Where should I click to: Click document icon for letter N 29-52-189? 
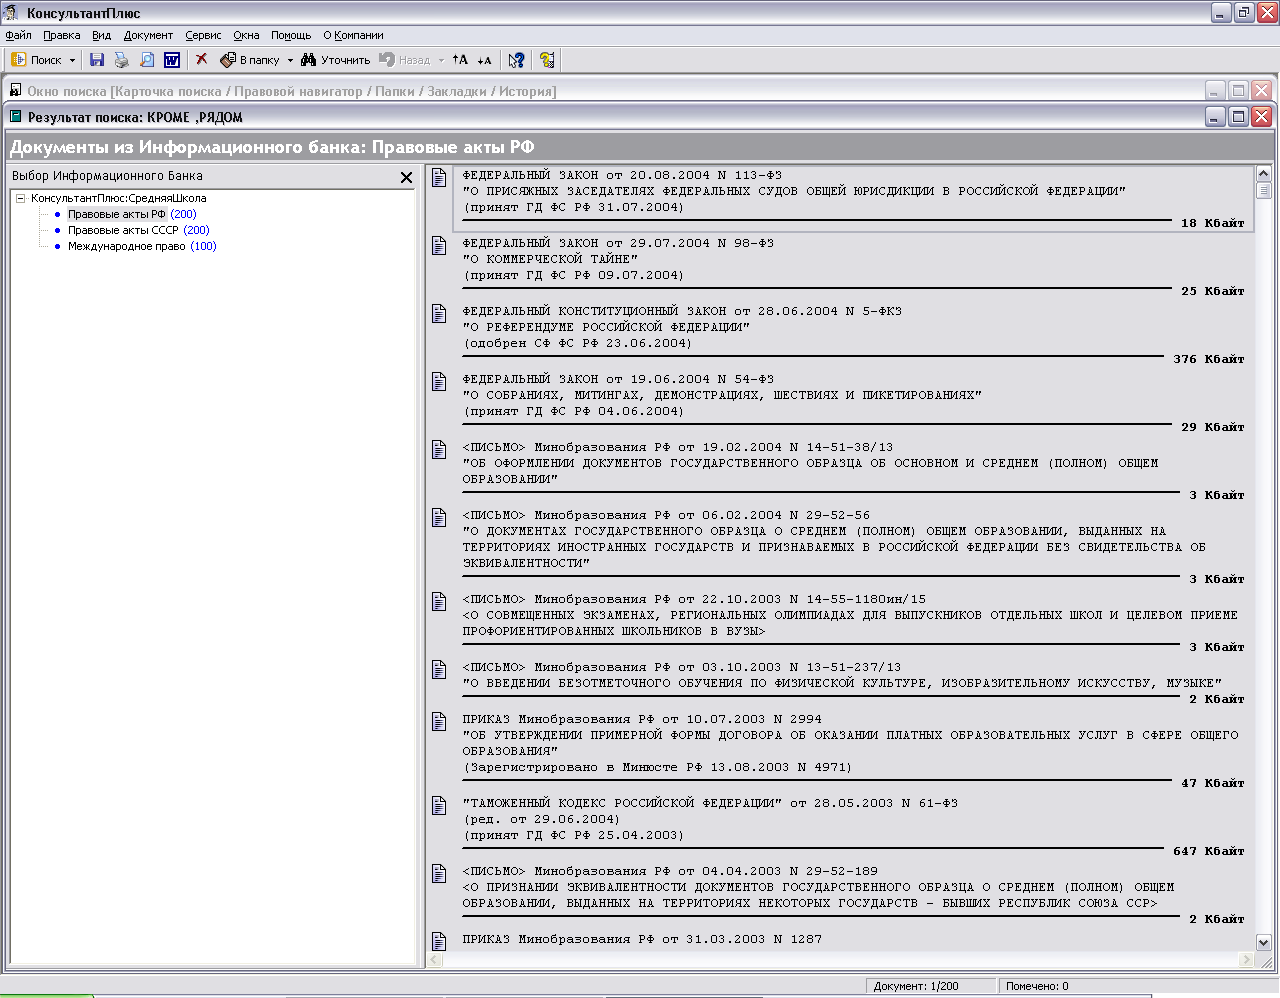tap(439, 874)
